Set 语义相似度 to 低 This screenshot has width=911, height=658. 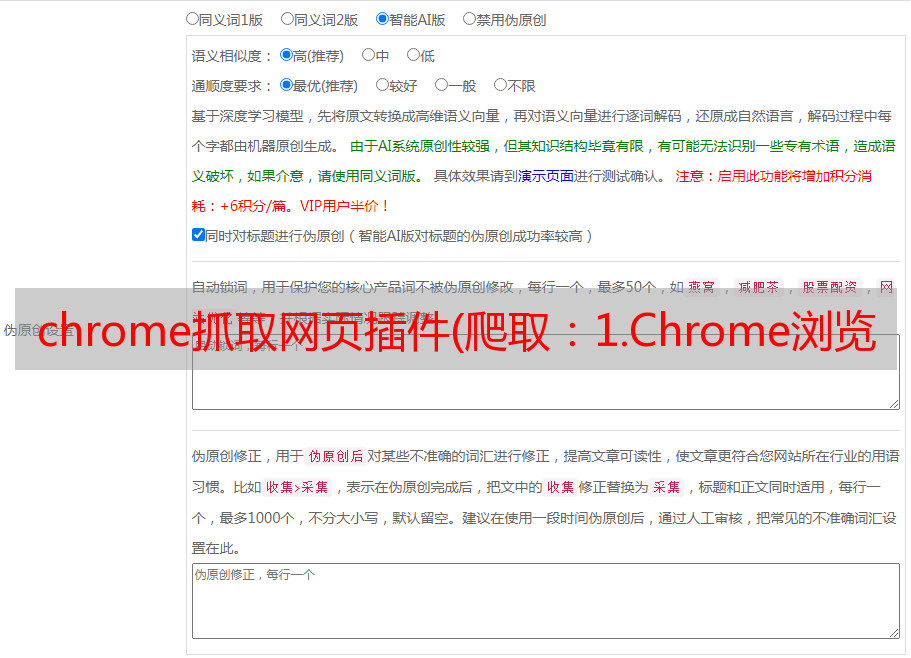pos(413,55)
